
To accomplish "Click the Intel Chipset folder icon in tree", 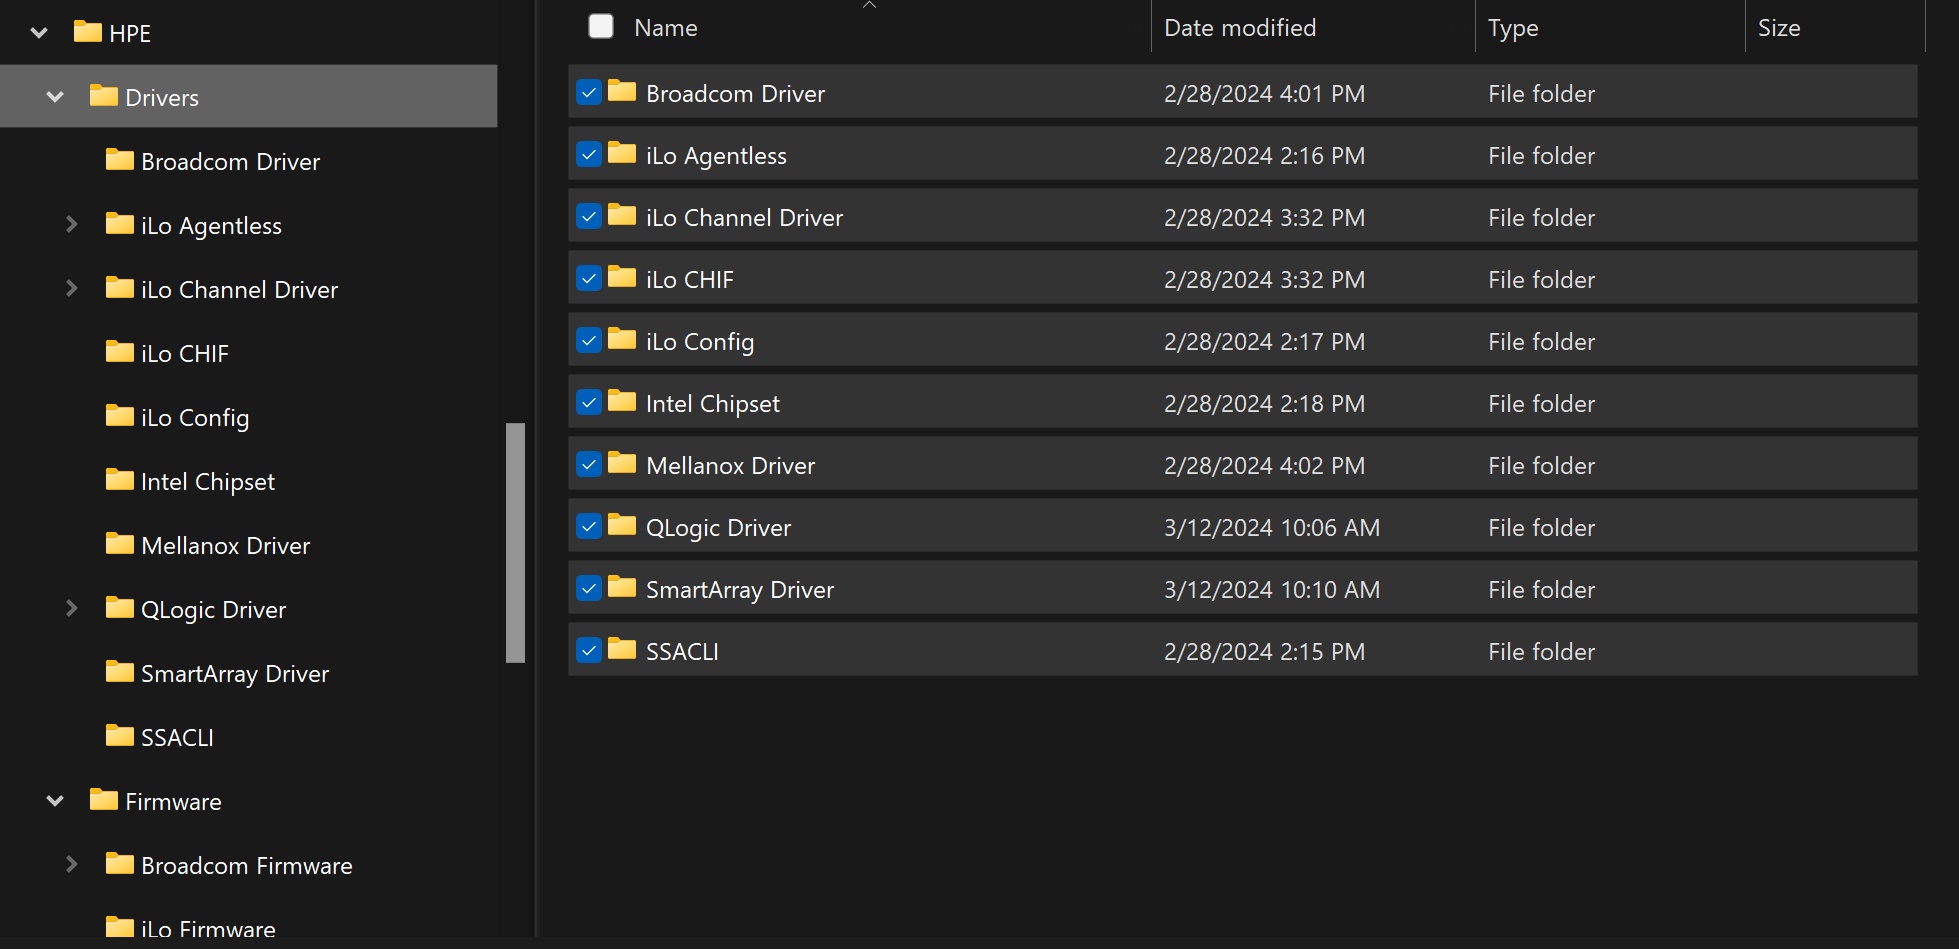I will pyautogui.click(x=120, y=479).
